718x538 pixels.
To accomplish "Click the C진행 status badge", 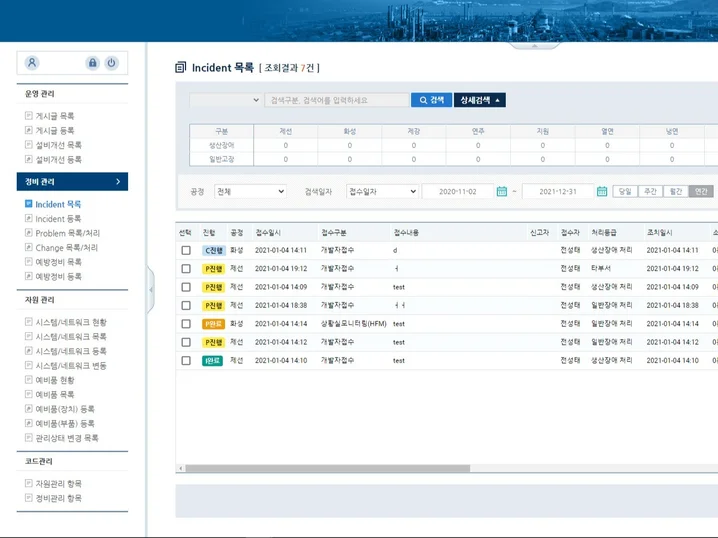I will tap(213, 250).
